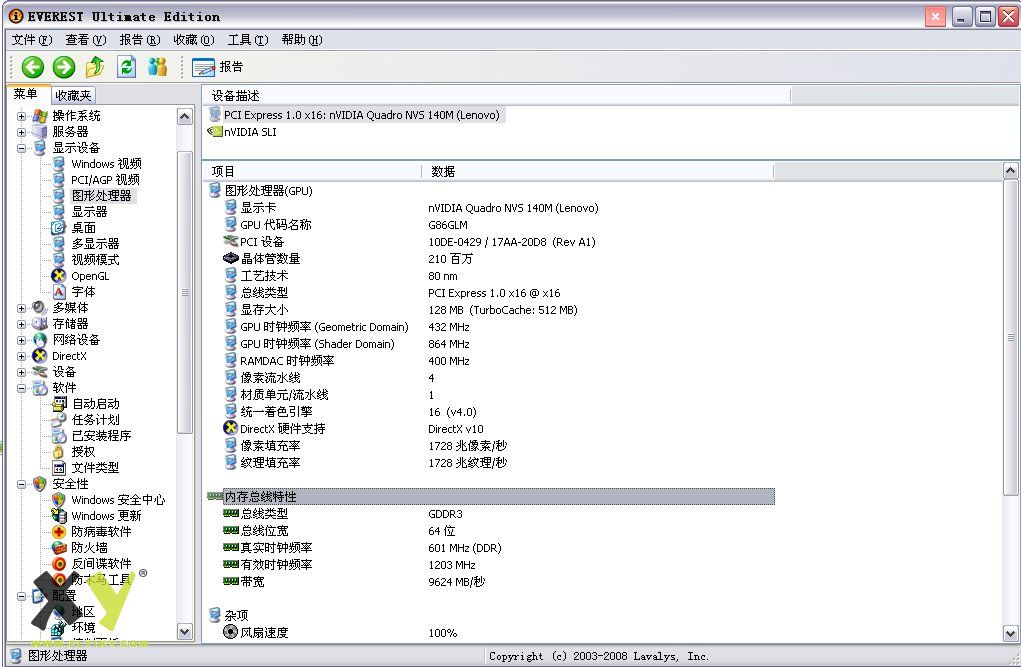Expand the 存储器 tree node
Image resolution: width=1021 pixels, height=667 pixels.
[x=21, y=324]
